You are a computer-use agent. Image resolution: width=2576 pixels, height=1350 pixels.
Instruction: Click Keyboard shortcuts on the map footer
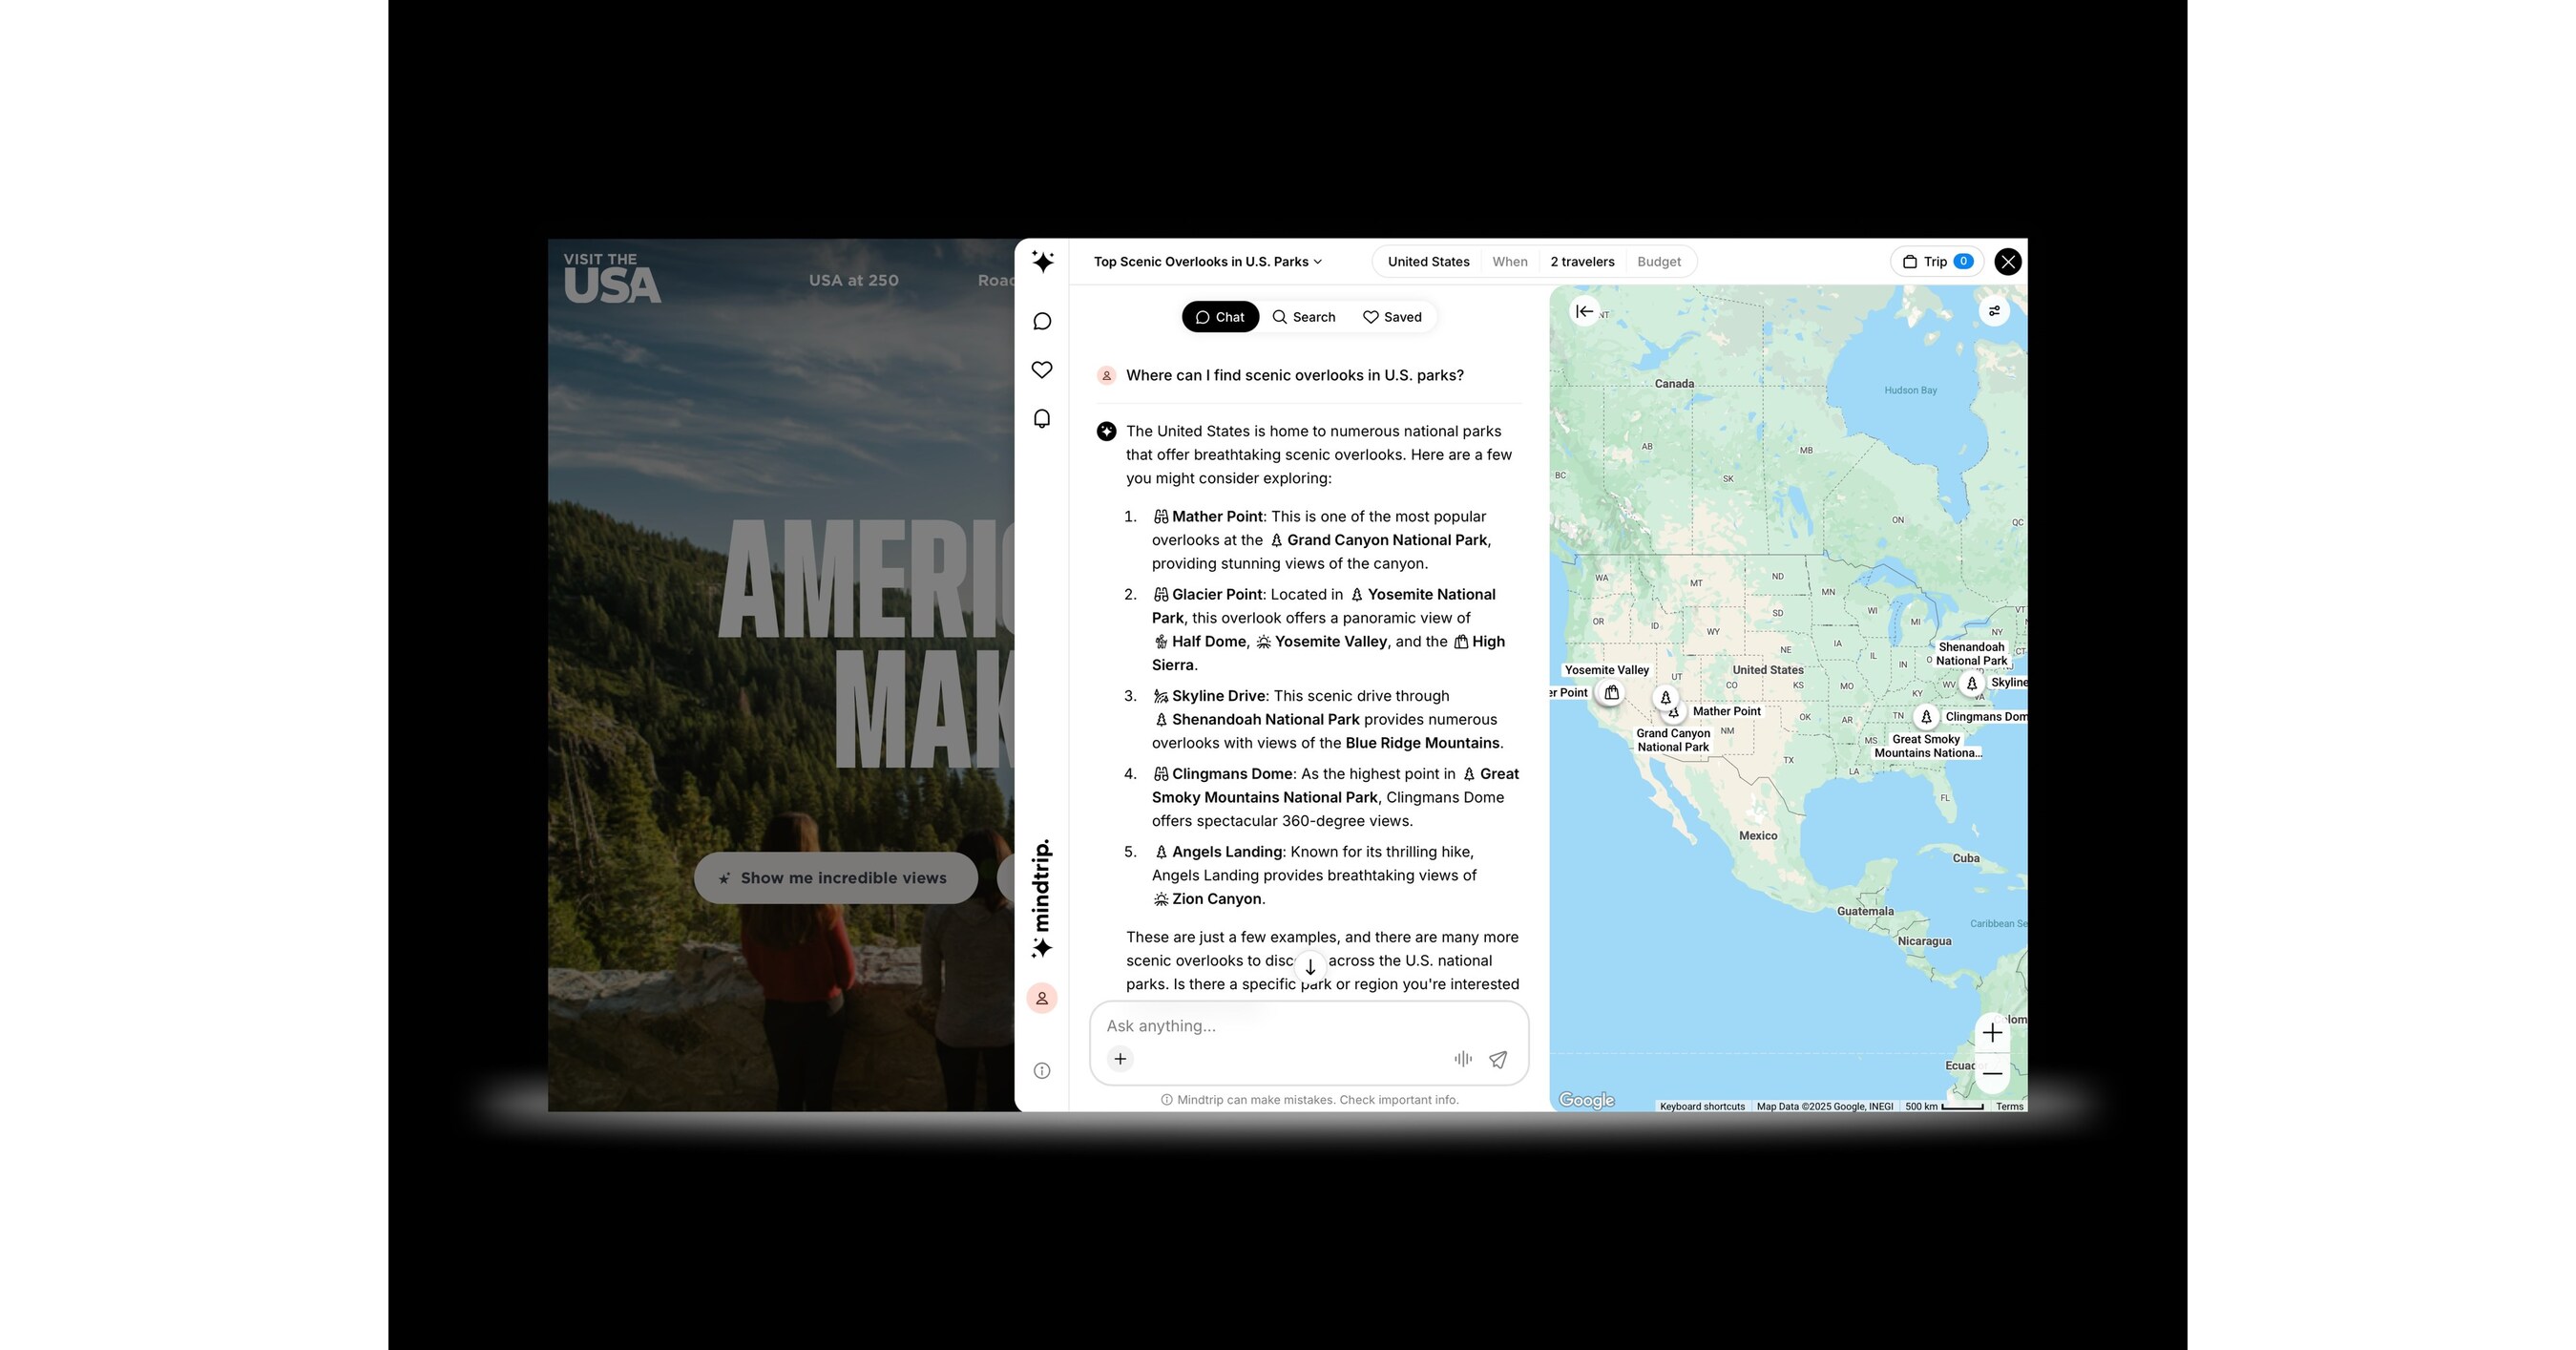1702,1106
